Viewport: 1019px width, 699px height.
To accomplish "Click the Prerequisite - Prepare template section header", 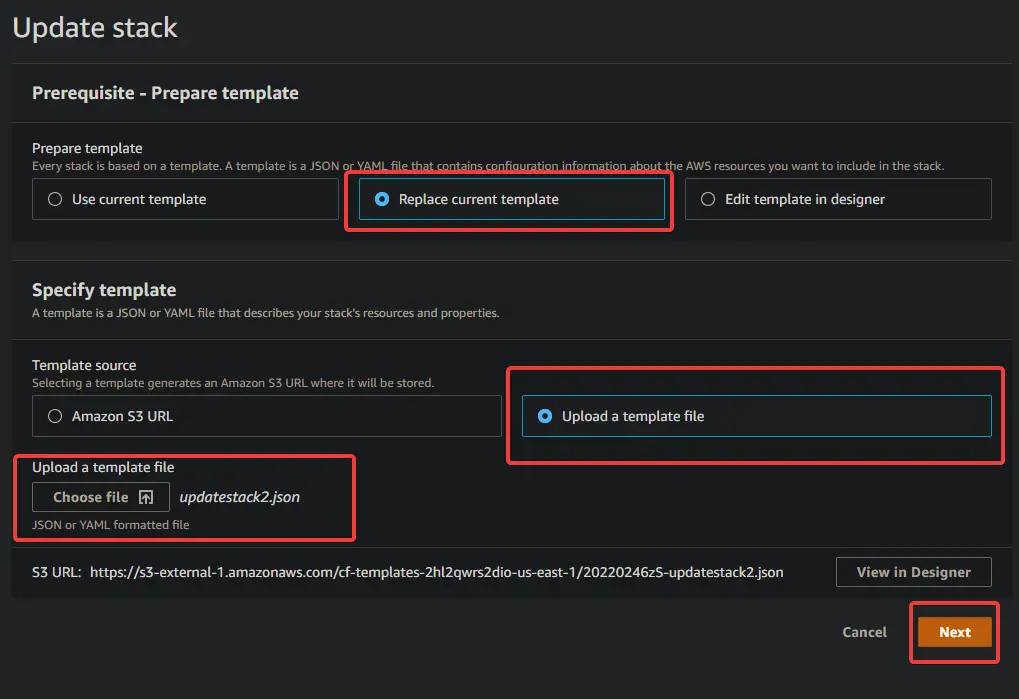I will click(x=164, y=92).
